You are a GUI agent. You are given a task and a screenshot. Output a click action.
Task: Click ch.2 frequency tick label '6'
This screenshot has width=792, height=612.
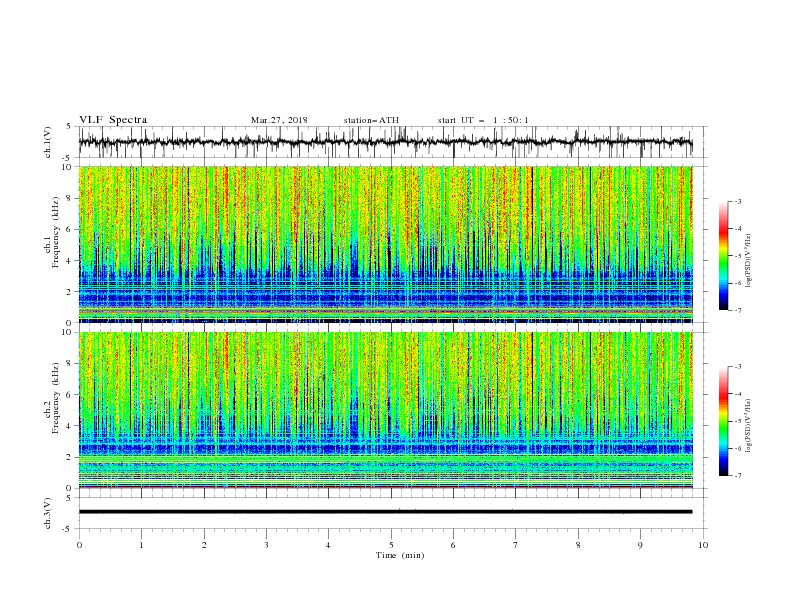[70, 395]
